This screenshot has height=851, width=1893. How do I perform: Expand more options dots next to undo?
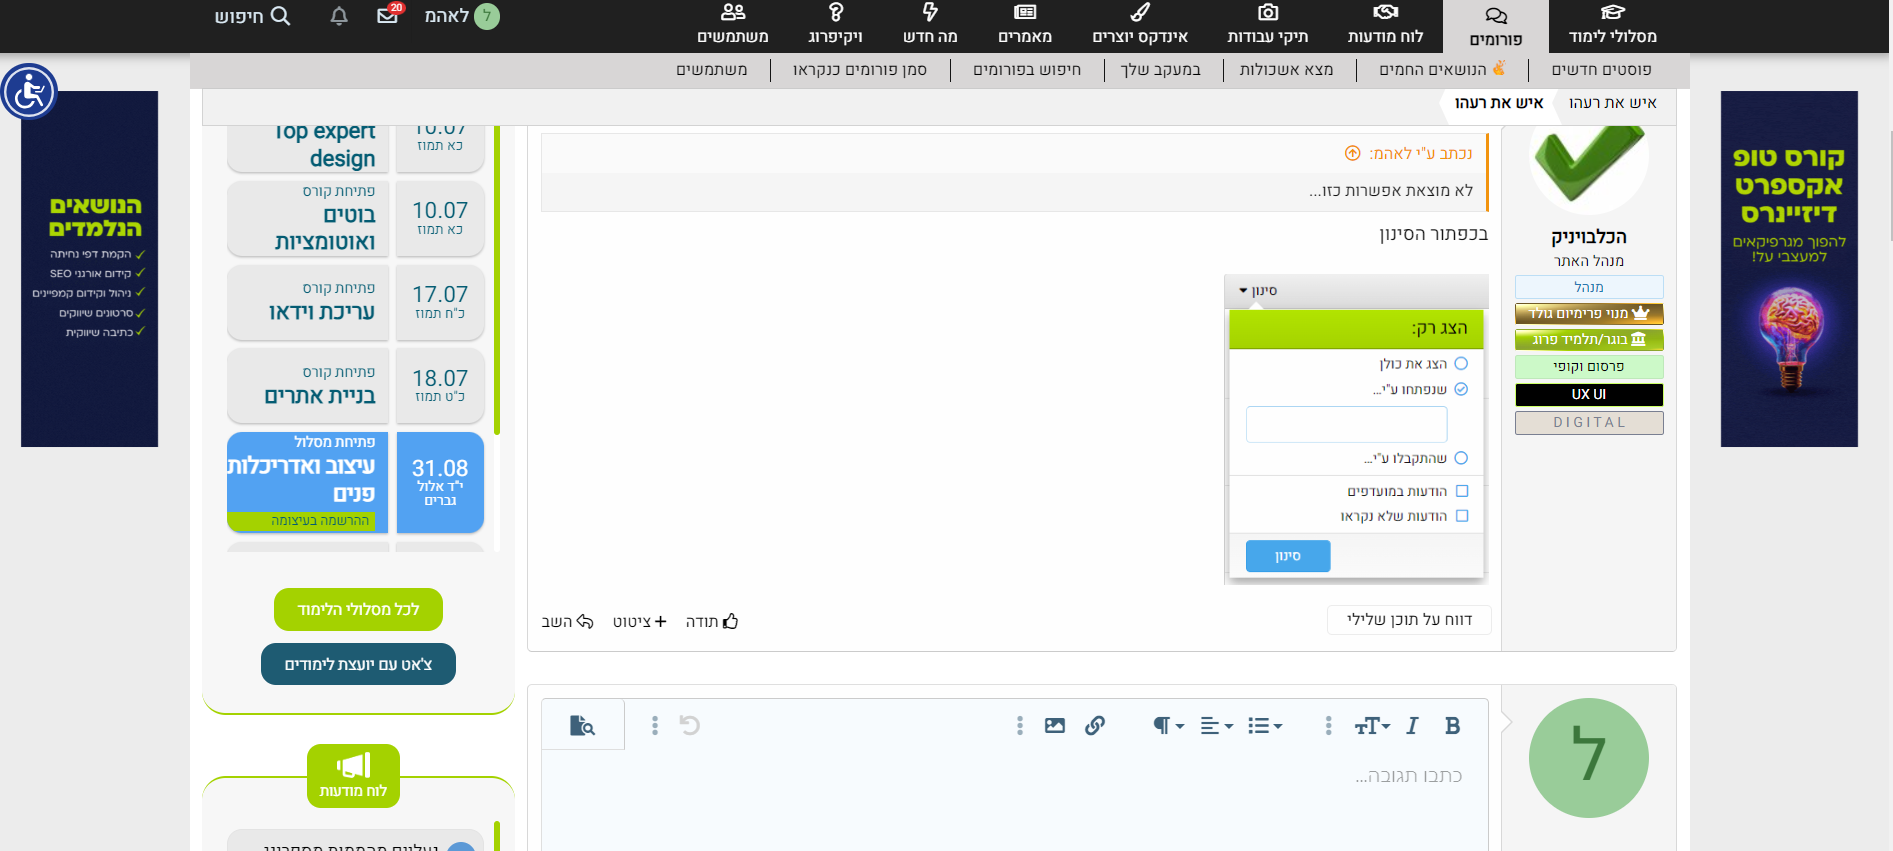tap(655, 726)
